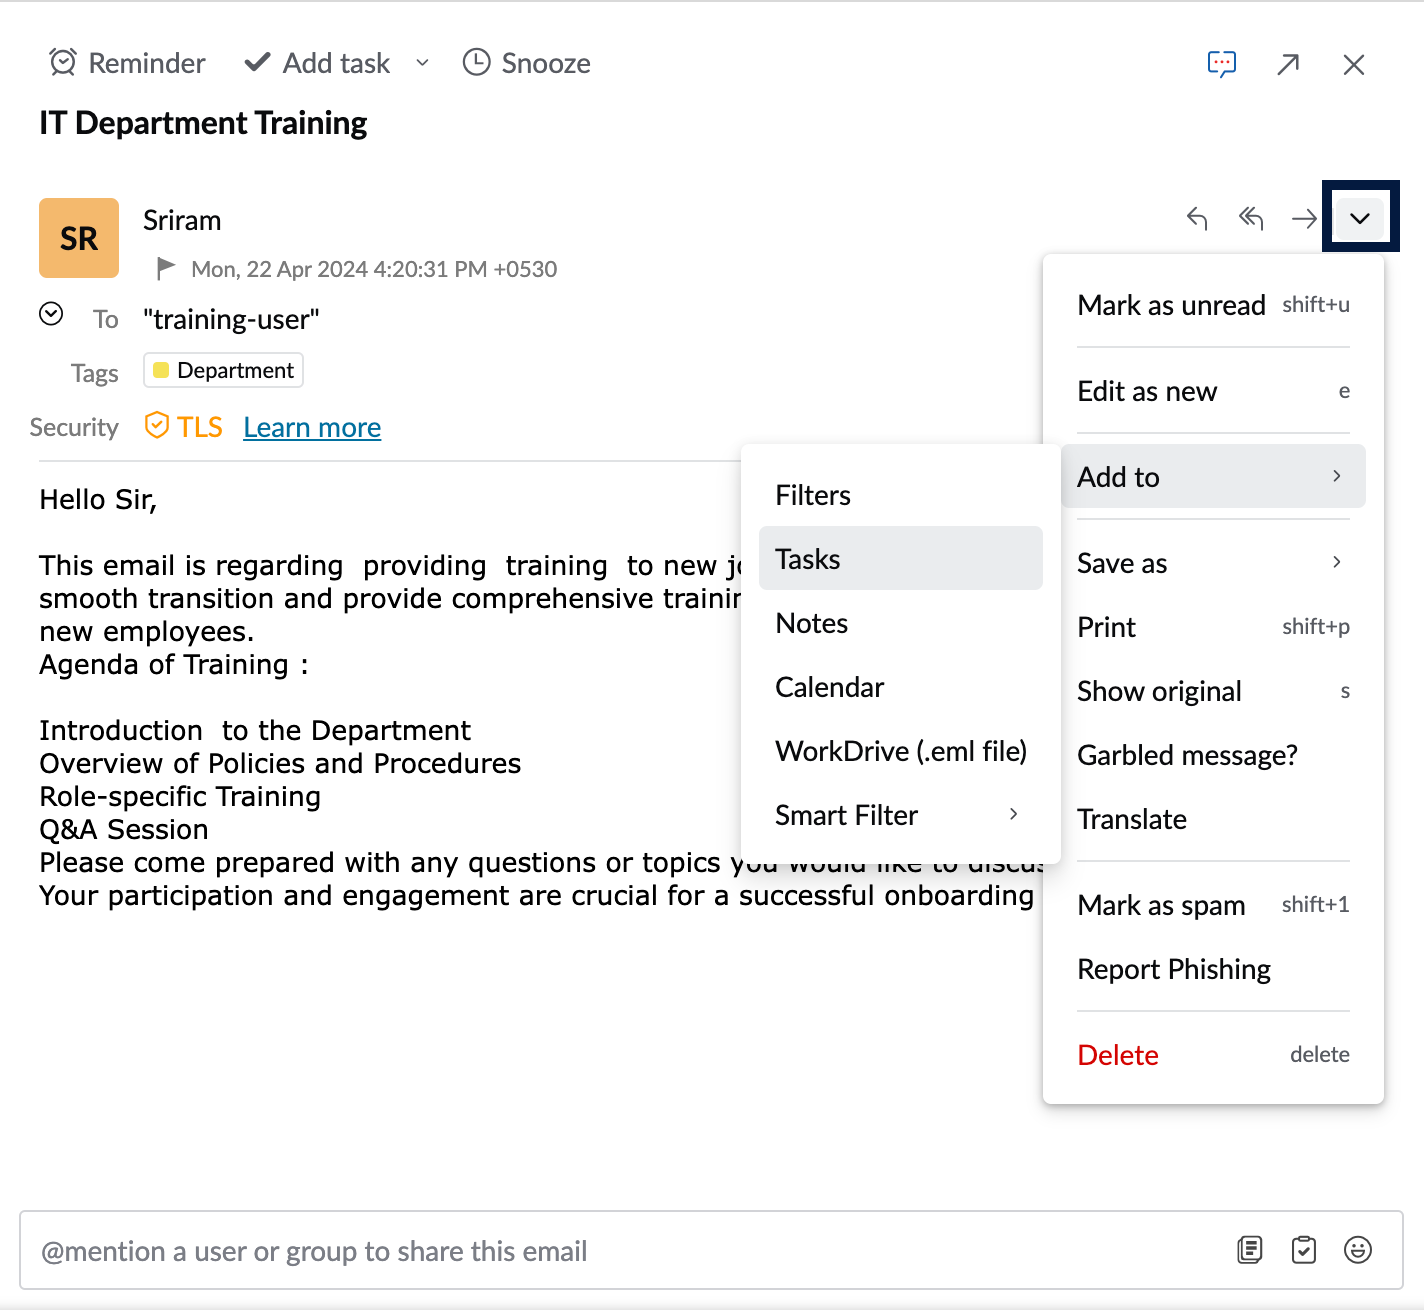This screenshot has height=1310, width=1424.
Task: Toggle the flag on this email
Action: pyautogui.click(x=166, y=268)
